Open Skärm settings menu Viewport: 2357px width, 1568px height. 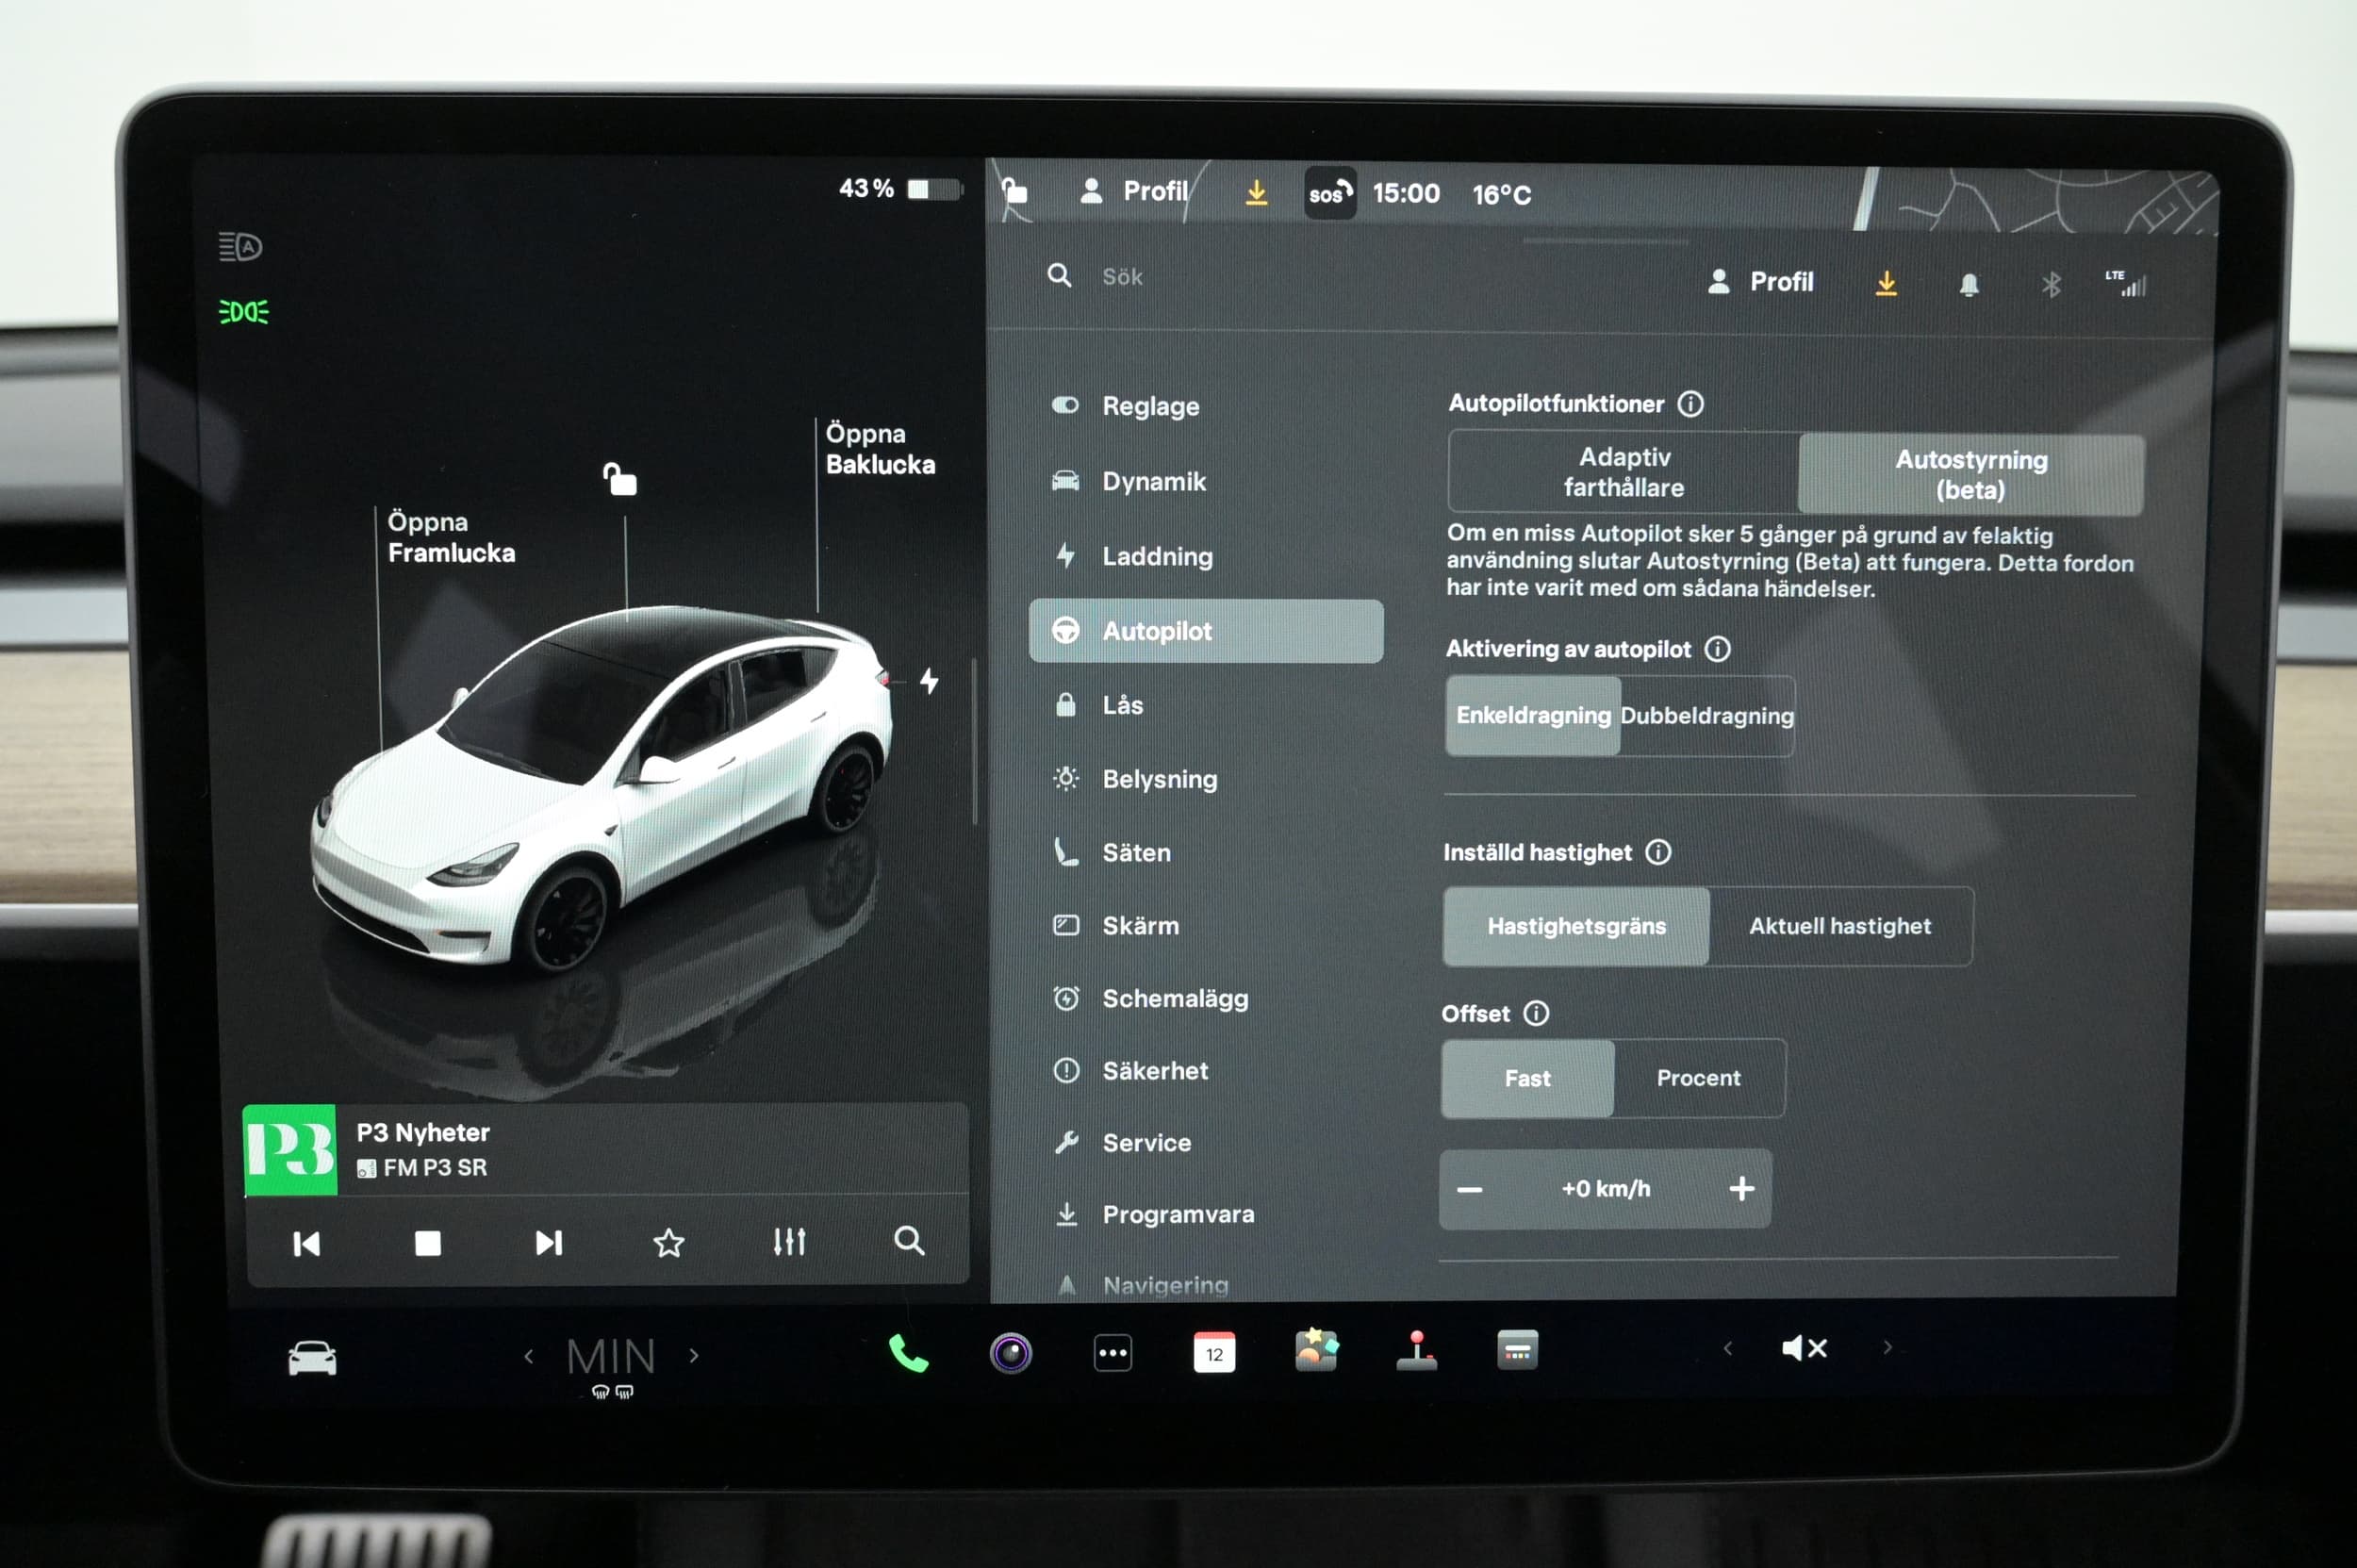1206,925
